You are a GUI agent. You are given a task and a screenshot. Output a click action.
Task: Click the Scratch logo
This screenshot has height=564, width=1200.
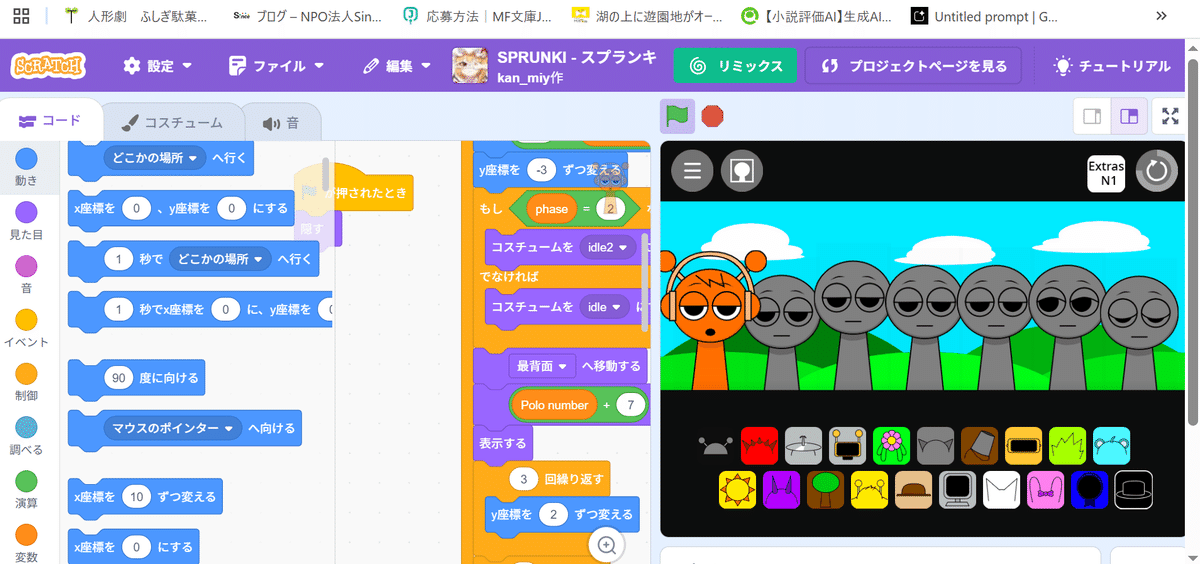(x=48, y=66)
